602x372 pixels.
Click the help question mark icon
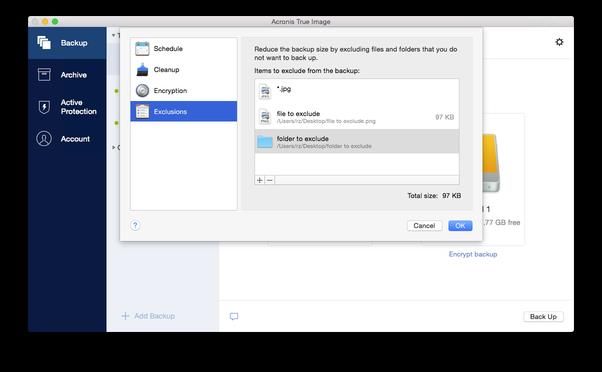coord(135,225)
